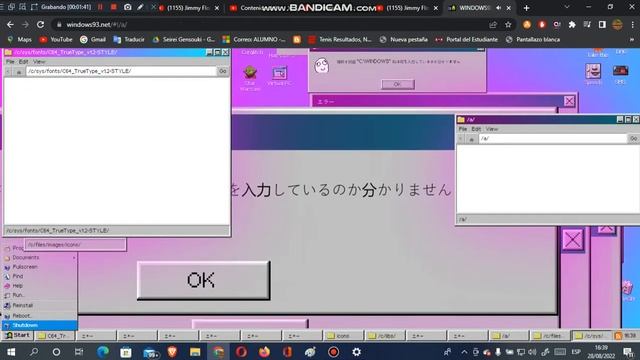The height and width of the screenshot is (360, 640).
Task: Open Windows search magnifier in taskbar
Action: (34, 352)
